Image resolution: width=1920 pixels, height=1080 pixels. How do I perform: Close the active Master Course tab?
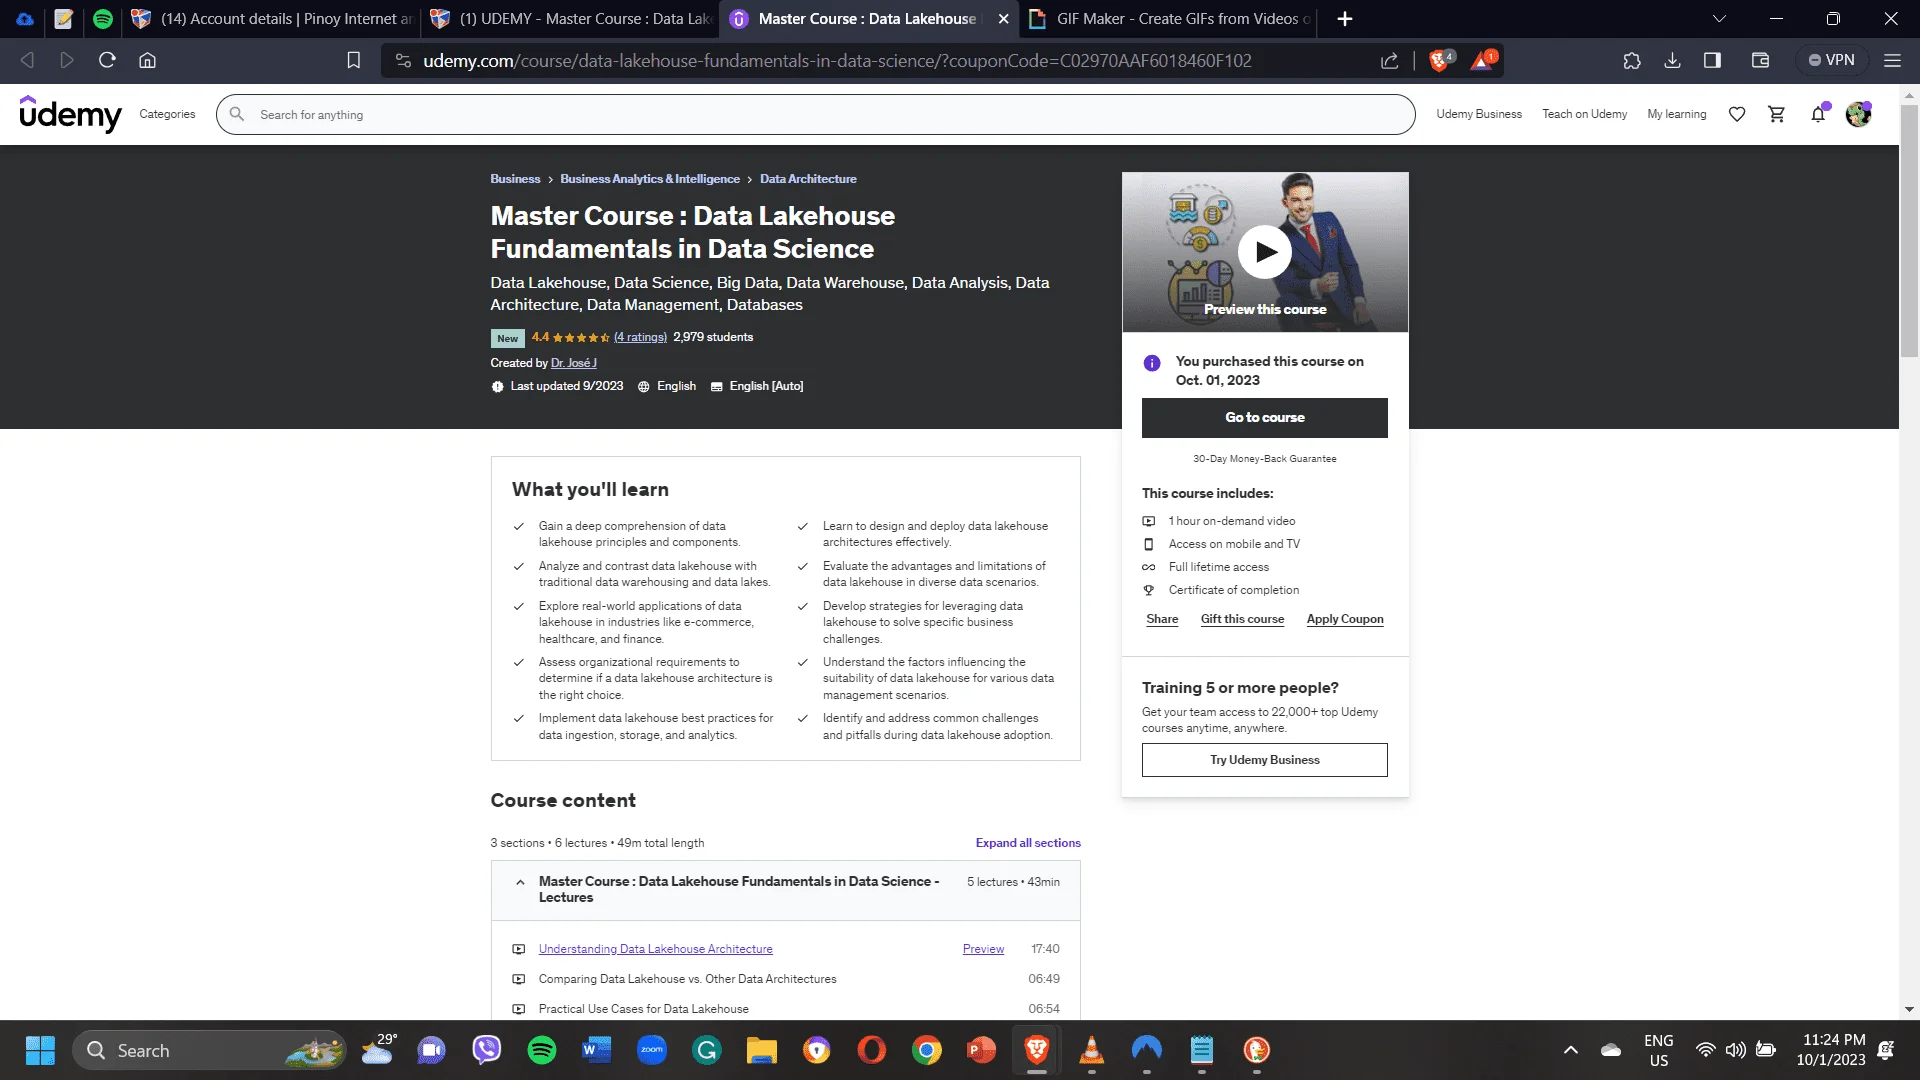pos(1003,19)
